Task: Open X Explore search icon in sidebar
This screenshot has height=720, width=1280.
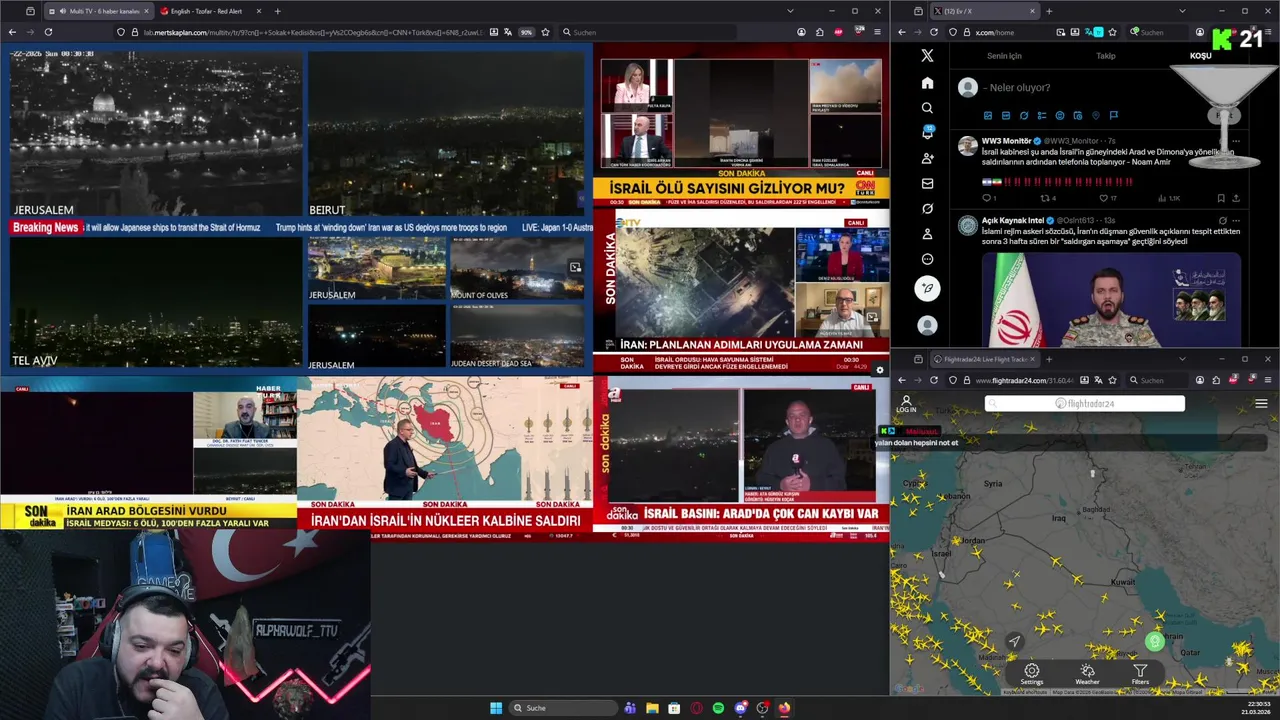Action: point(927,108)
